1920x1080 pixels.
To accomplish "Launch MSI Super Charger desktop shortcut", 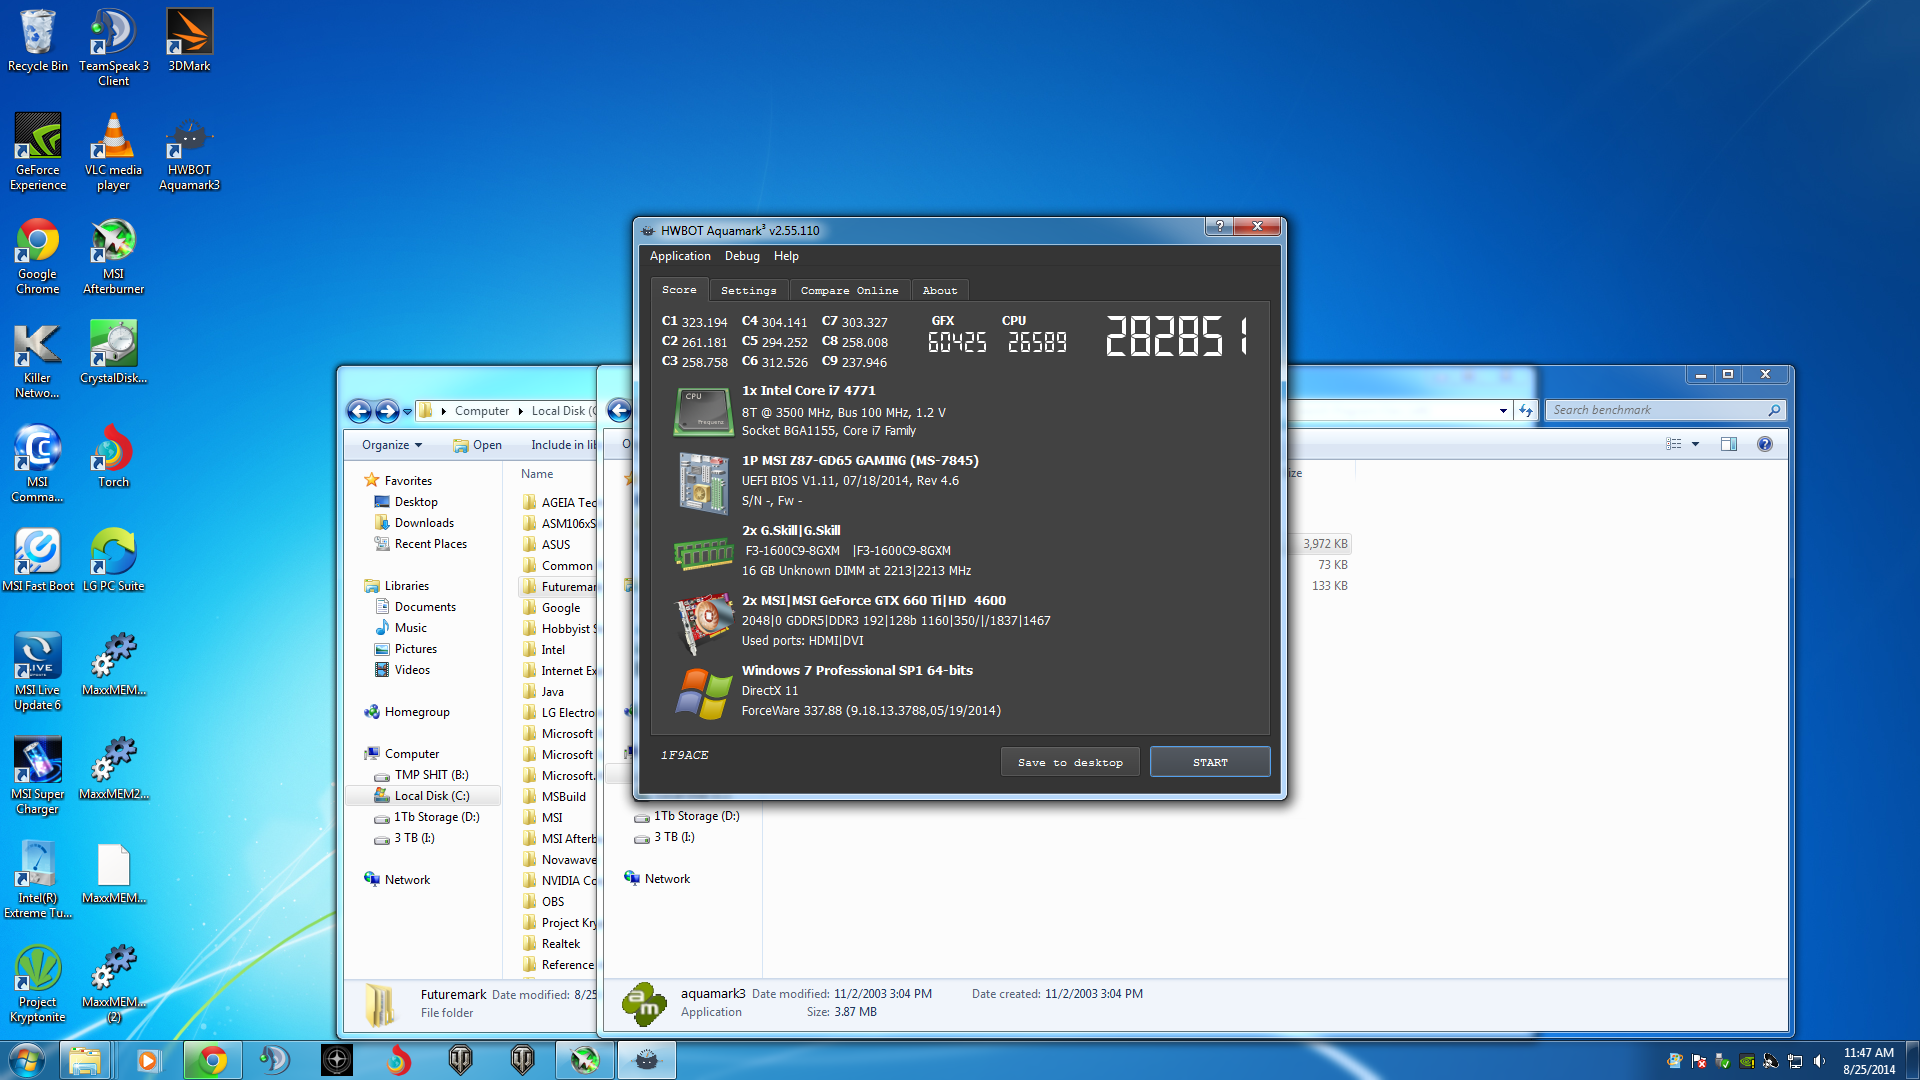I will [38, 775].
